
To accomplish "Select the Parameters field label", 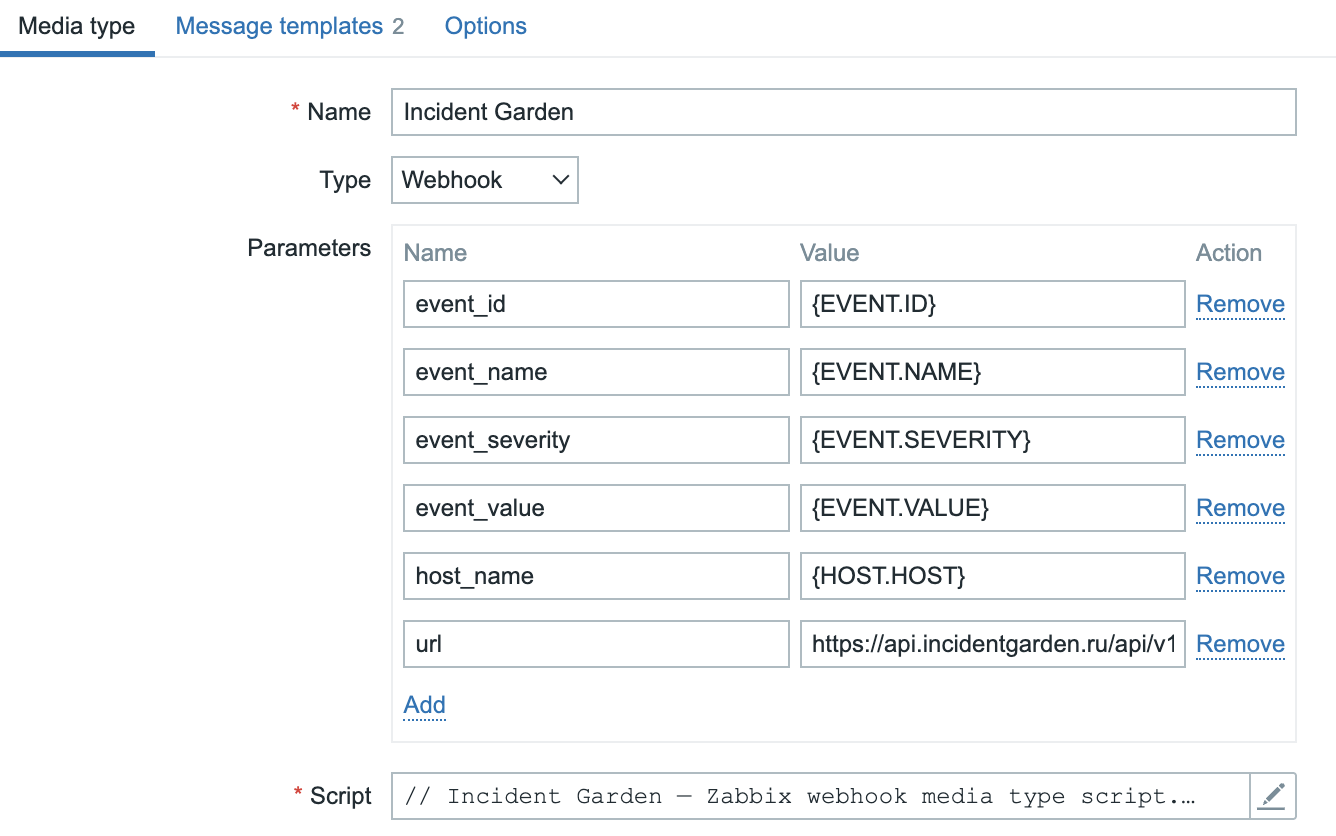I will pos(309,248).
